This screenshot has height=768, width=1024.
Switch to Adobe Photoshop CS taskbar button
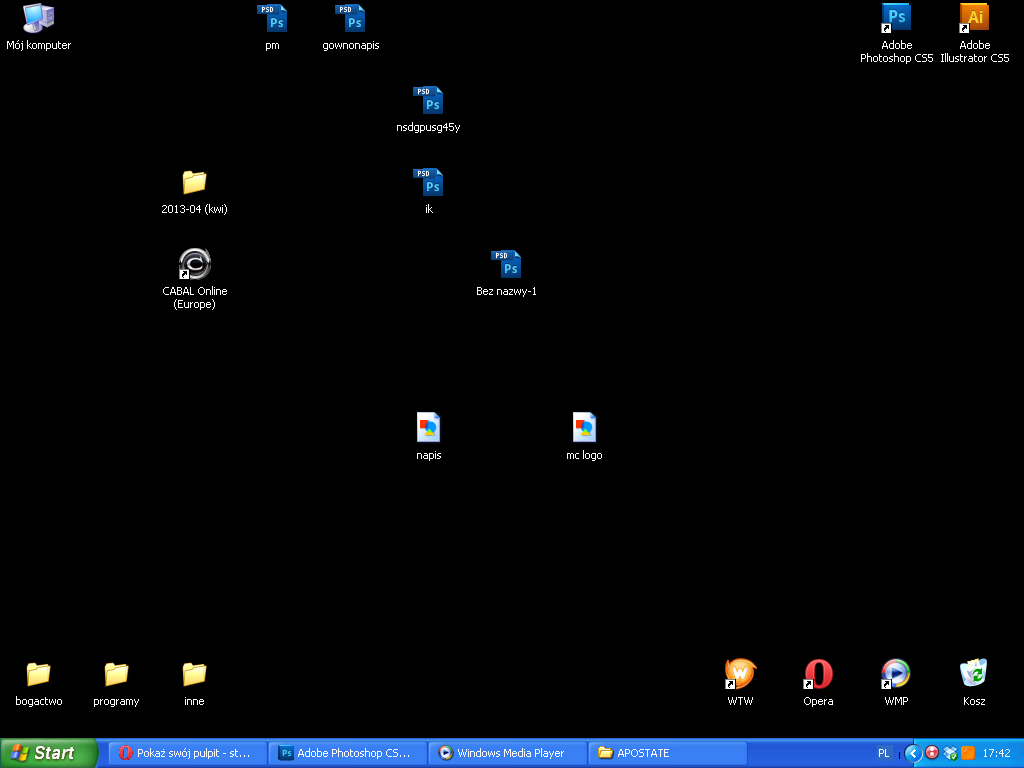pyautogui.click(x=347, y=753)
